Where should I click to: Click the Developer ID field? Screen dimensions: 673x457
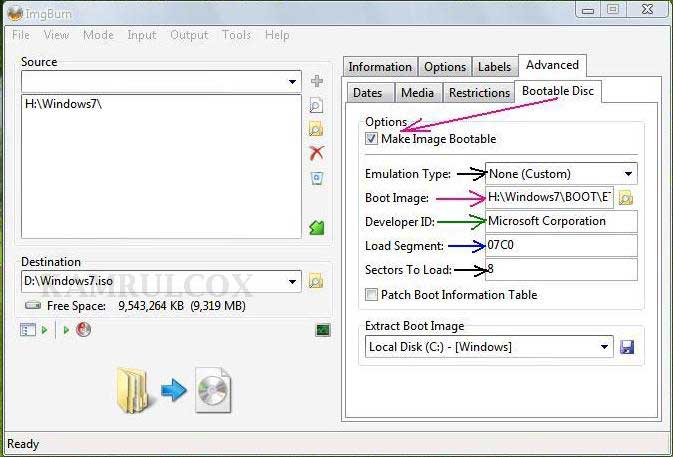(x=561, y=221)
